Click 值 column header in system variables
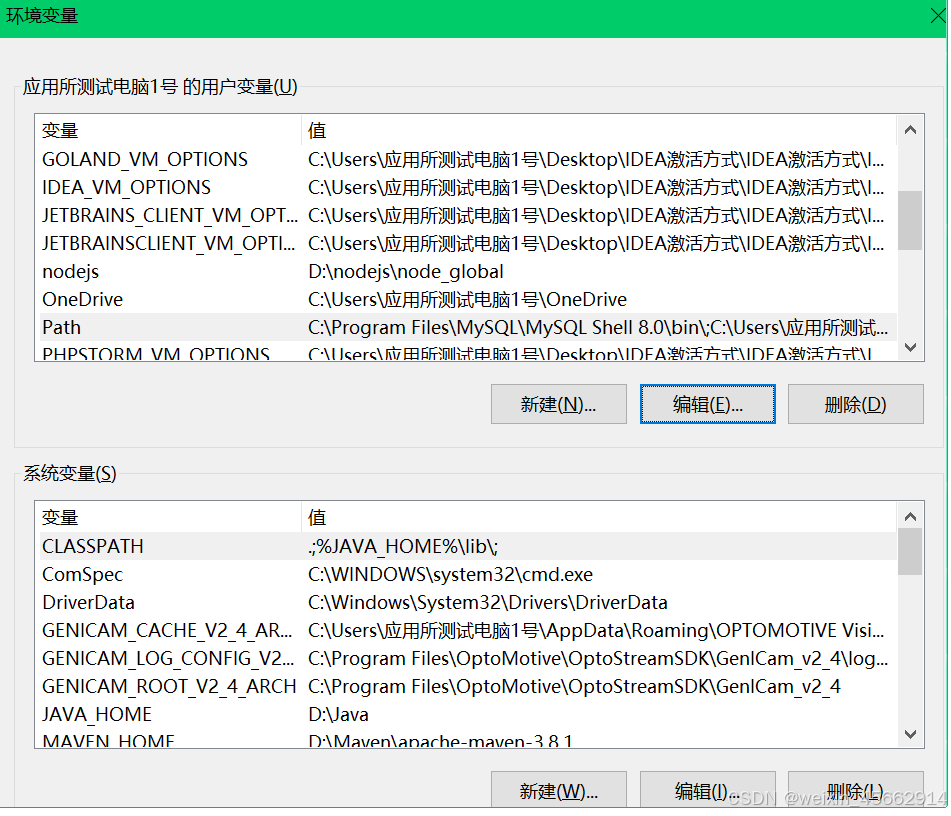 [317, 518]
